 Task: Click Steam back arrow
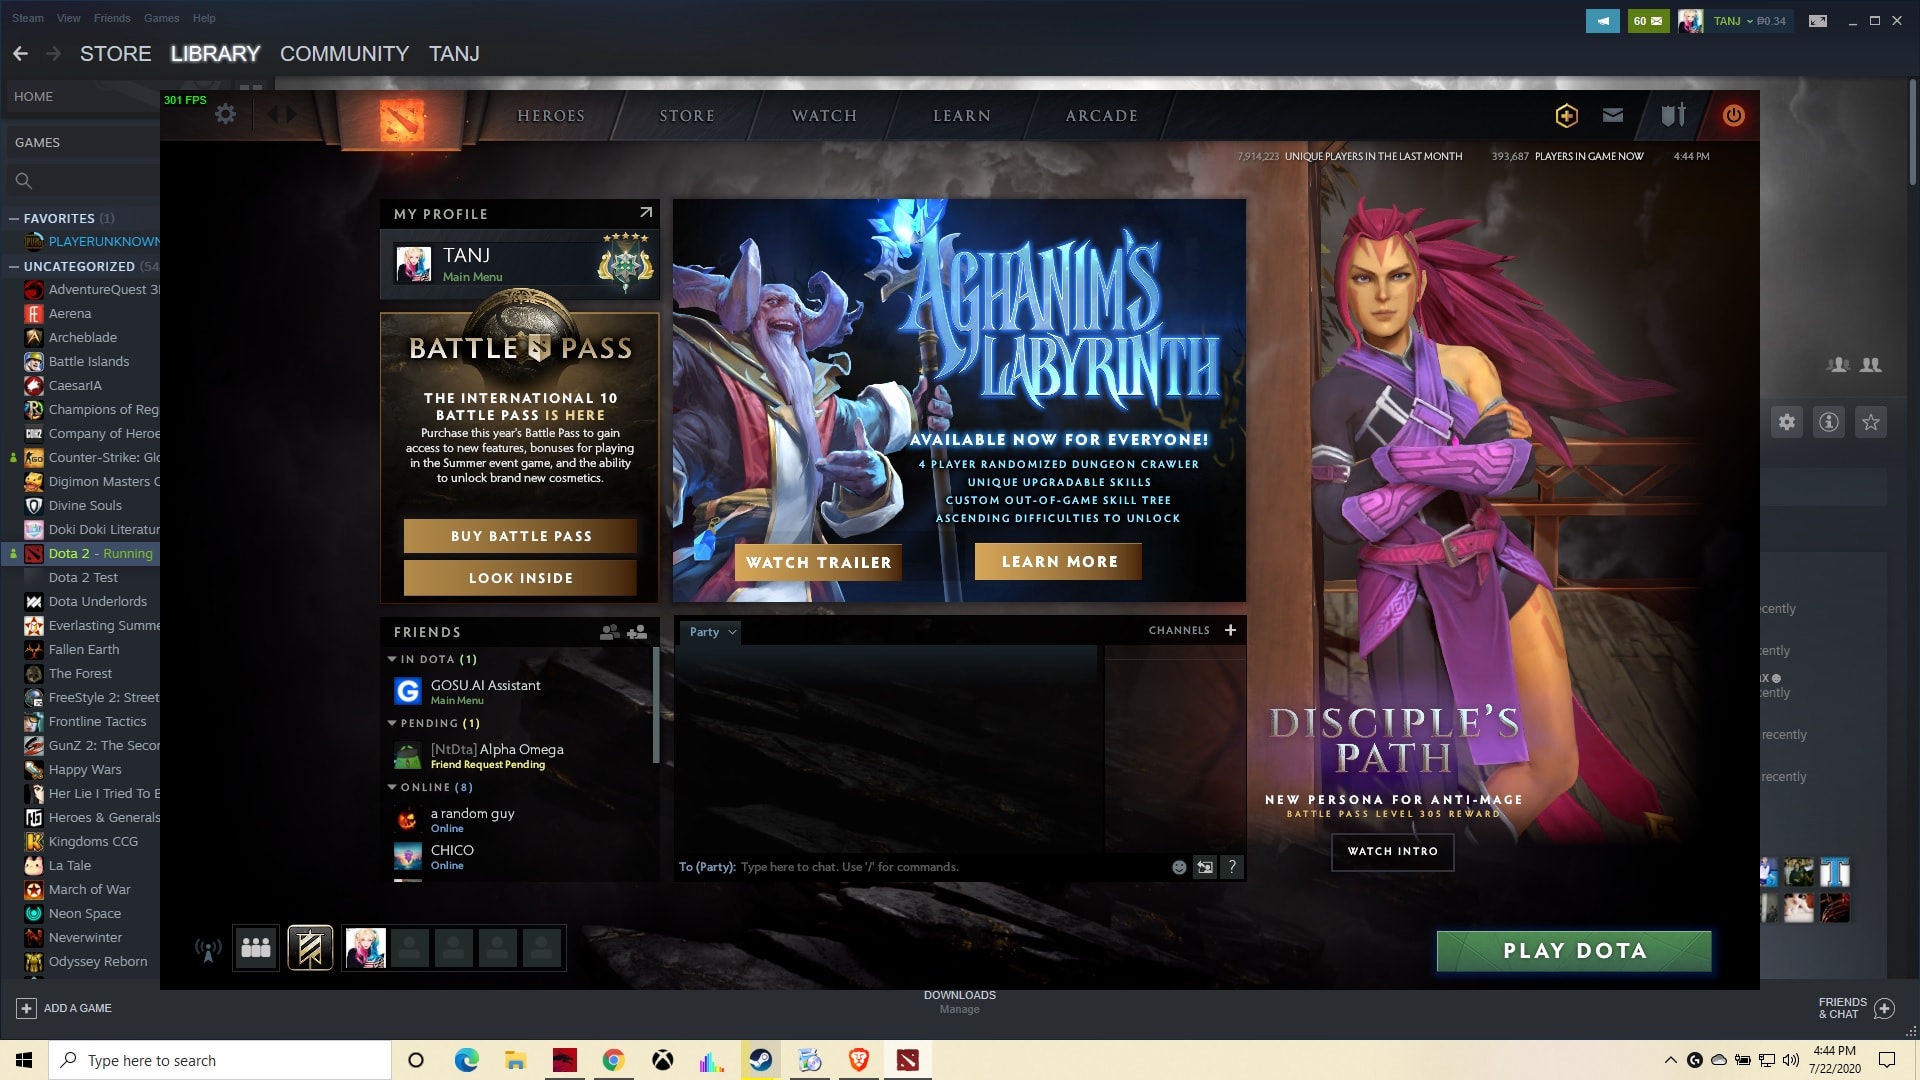20,53
